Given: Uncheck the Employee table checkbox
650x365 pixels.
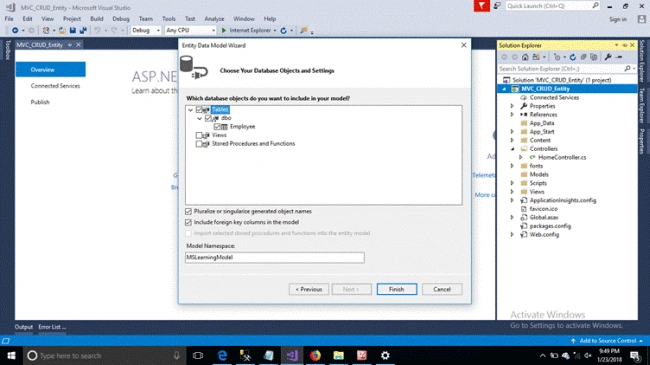Looking at the screenshot, I should (x=217, y=127).
